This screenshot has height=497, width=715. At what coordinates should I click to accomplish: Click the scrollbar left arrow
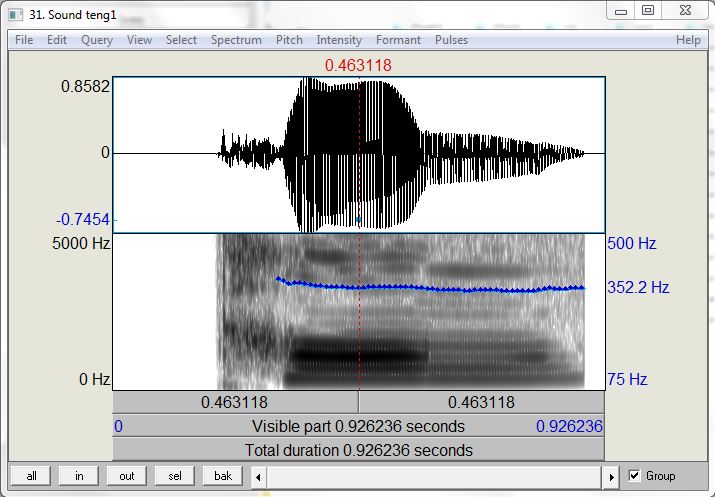pos(259,477)
